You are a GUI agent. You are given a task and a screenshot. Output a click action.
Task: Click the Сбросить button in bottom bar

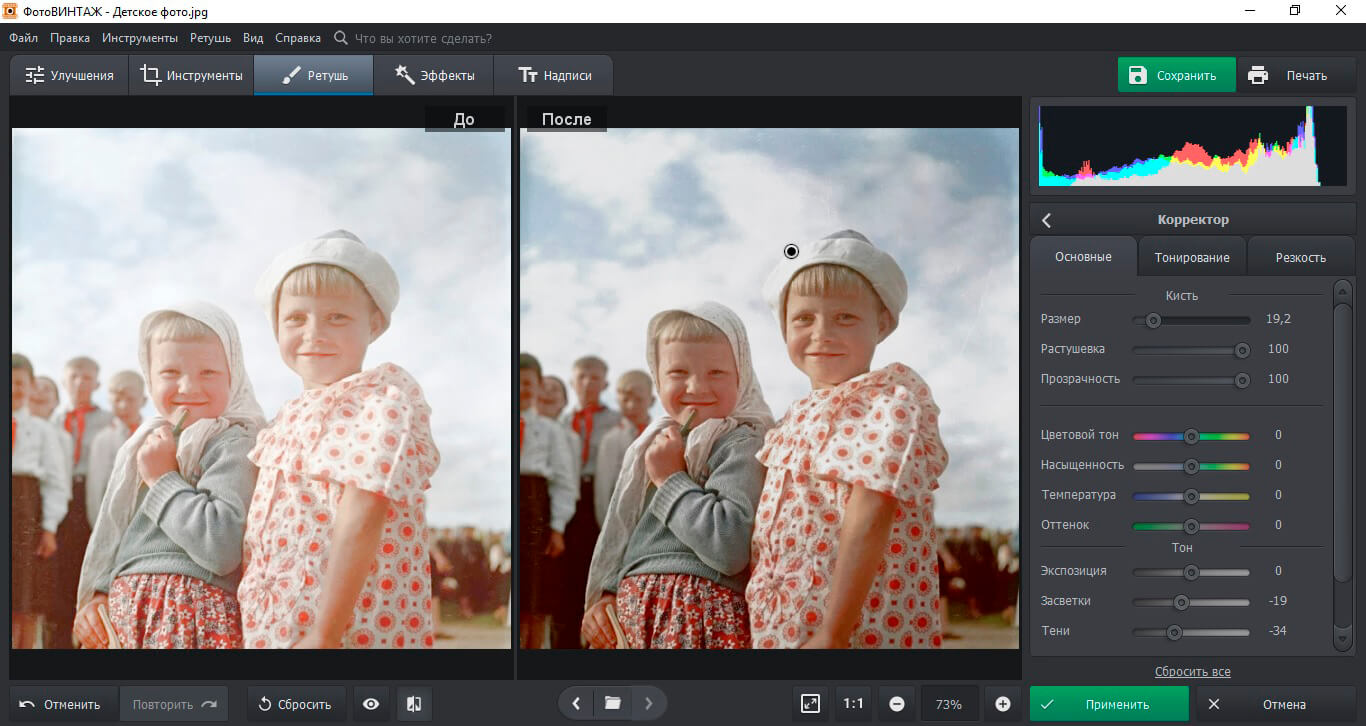point(296,704)
